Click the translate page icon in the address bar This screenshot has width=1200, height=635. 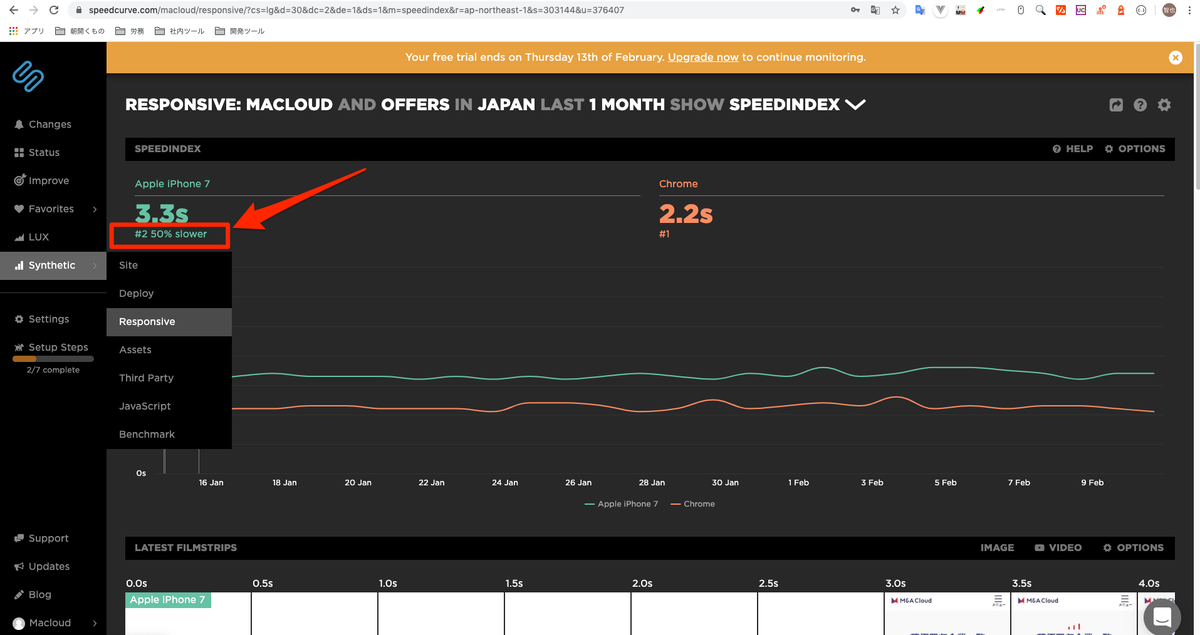click(875, 10)
